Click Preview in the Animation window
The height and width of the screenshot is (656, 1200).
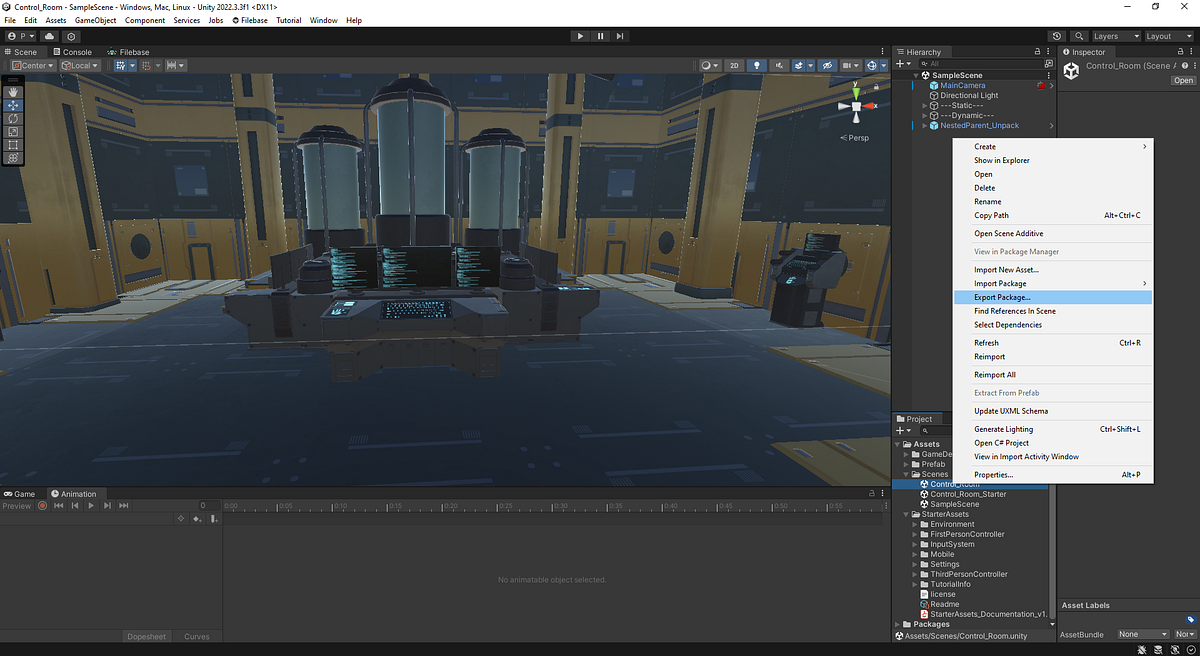click(18, 505)
